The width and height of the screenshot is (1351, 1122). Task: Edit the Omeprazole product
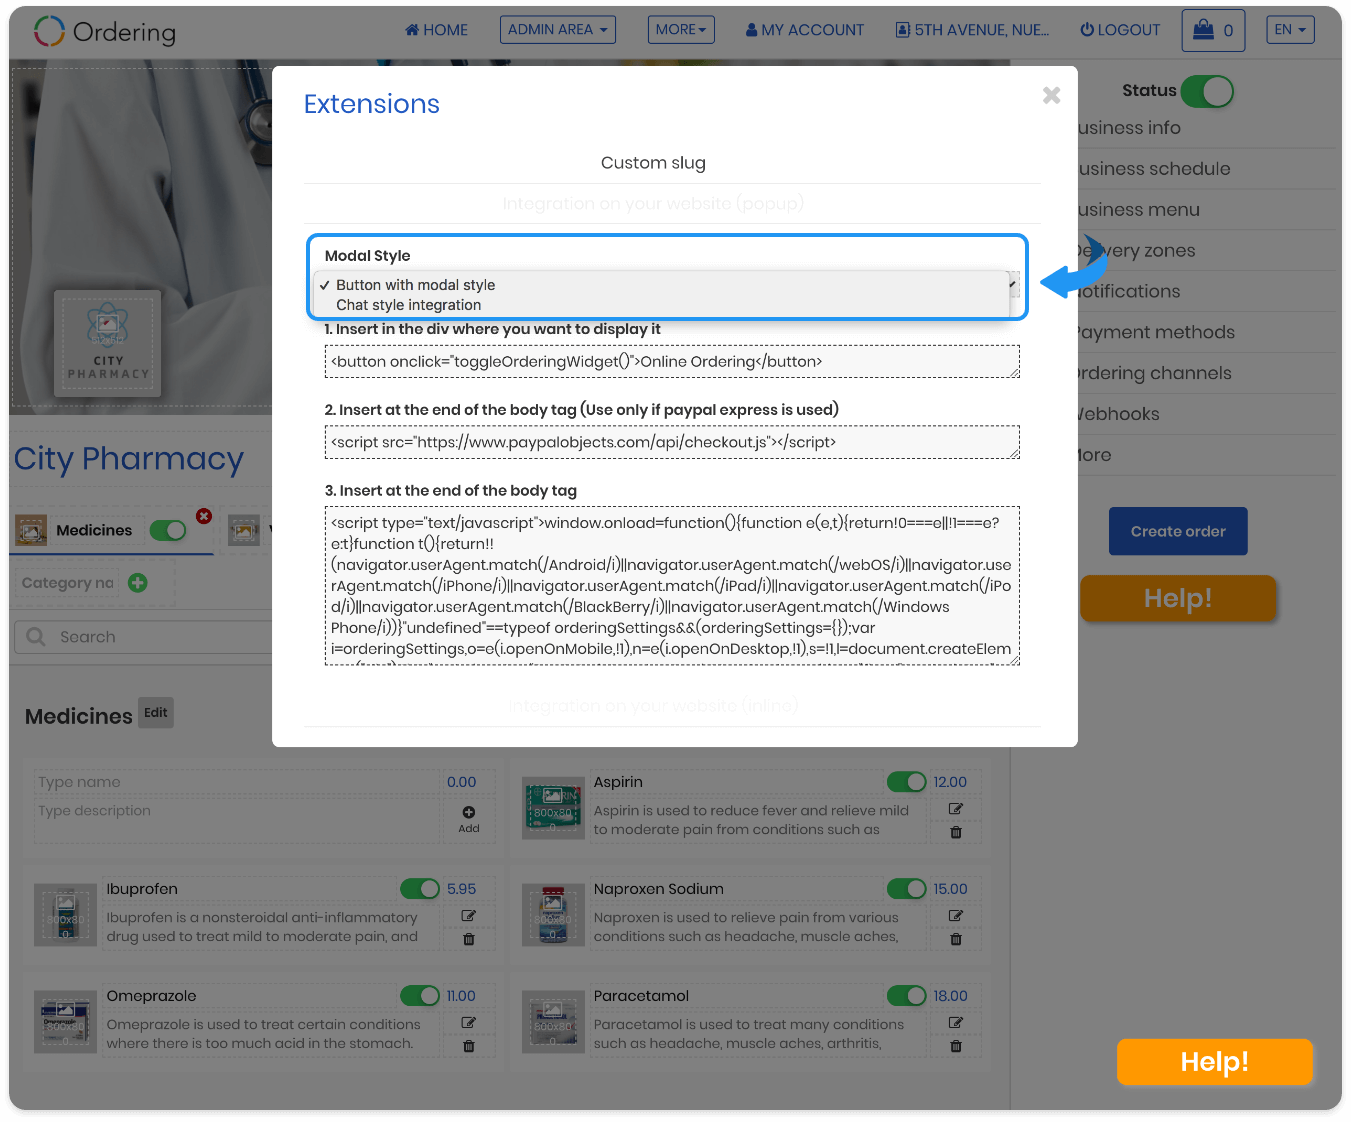tap(468, 1022)
